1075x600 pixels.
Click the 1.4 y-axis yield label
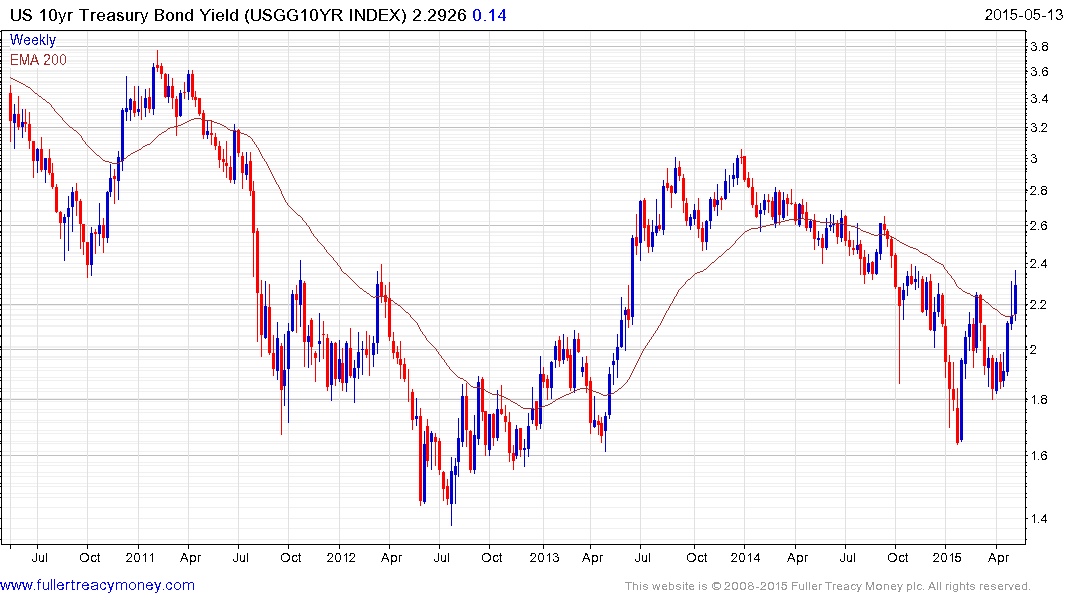click(x=1039, y=518)
